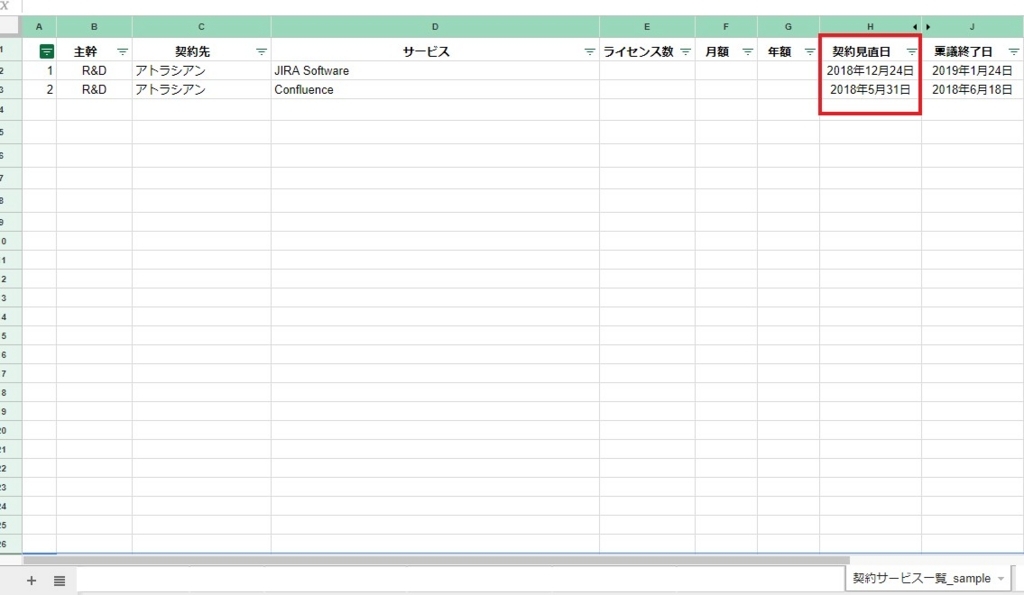Select column H header
This screenshot has height=595, width=1024.
[x=870, y=27]
